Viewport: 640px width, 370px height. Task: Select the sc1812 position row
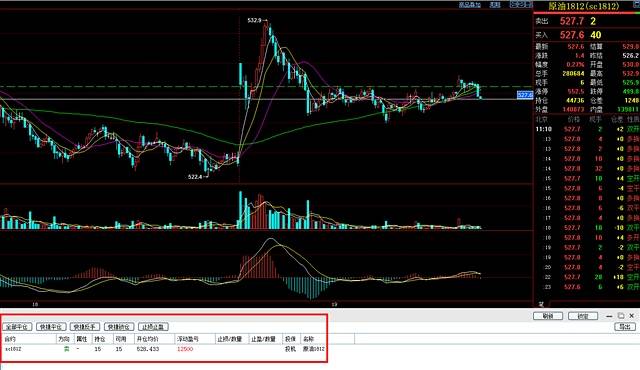point(163,349)
